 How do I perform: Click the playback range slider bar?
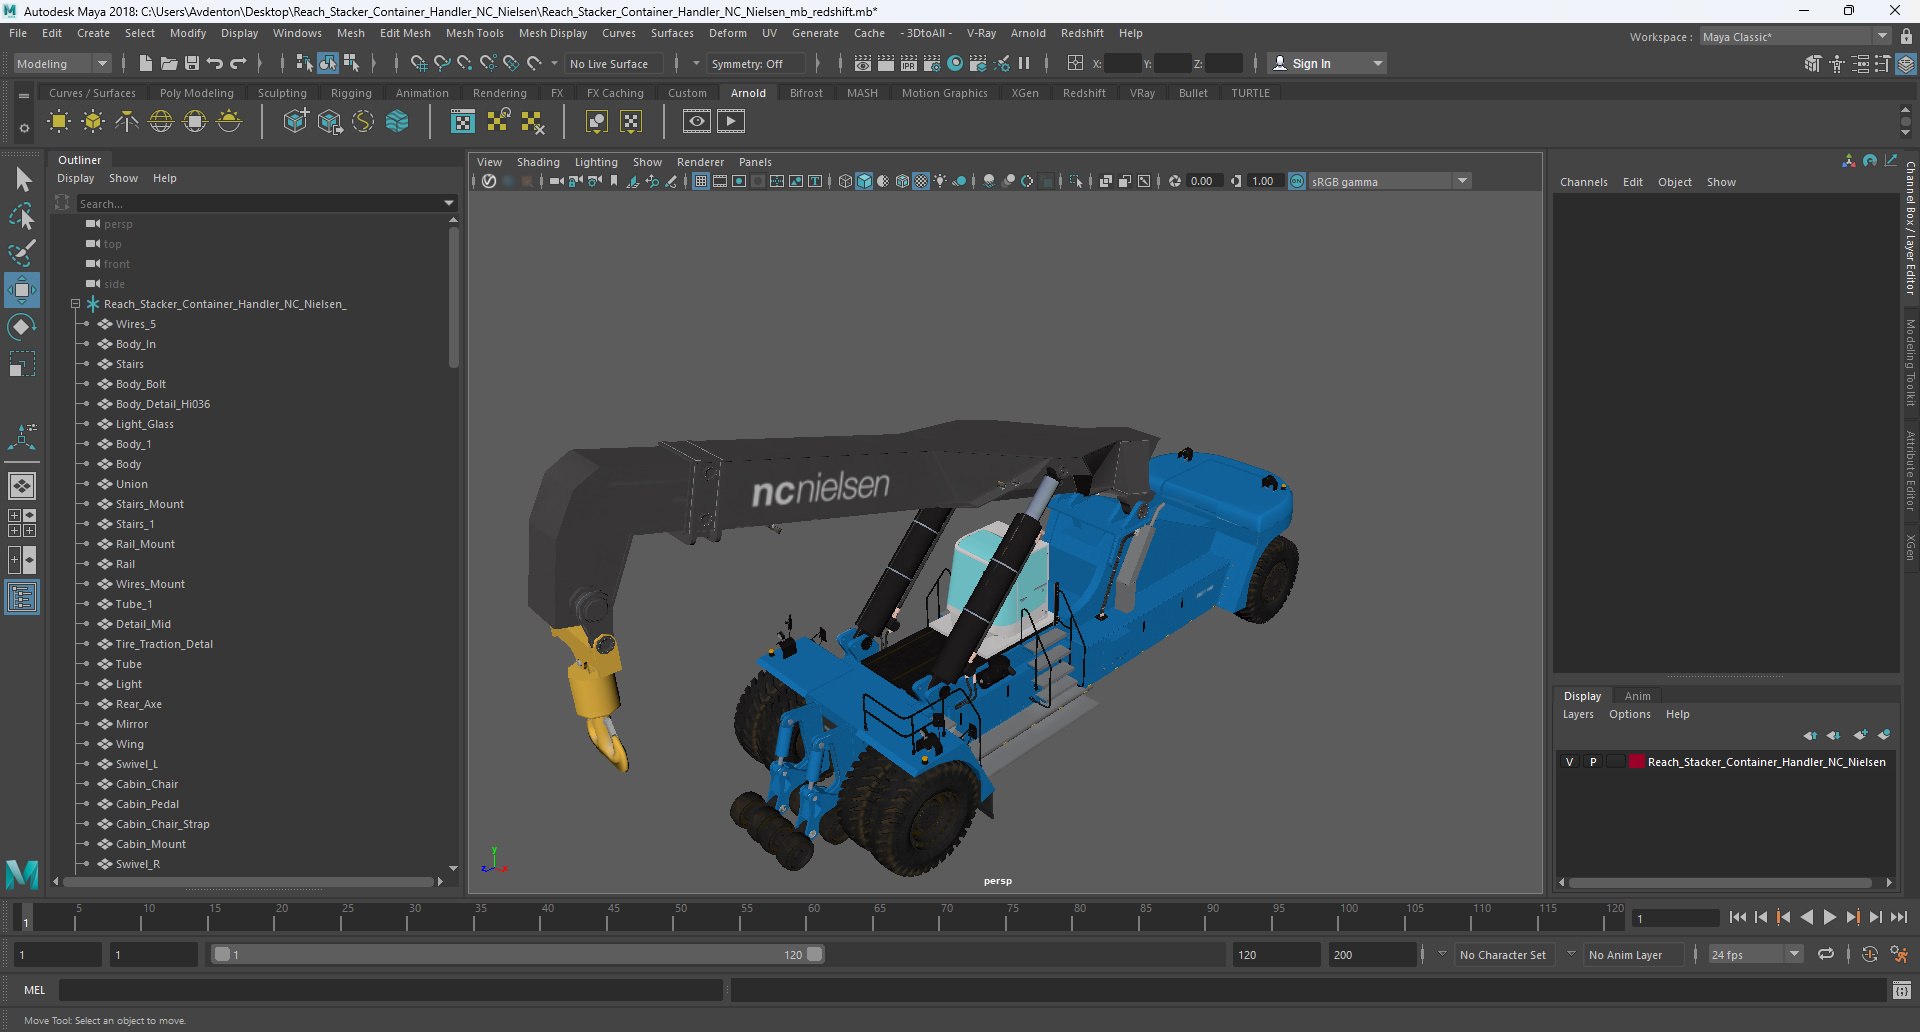click(x=518, y=954)
